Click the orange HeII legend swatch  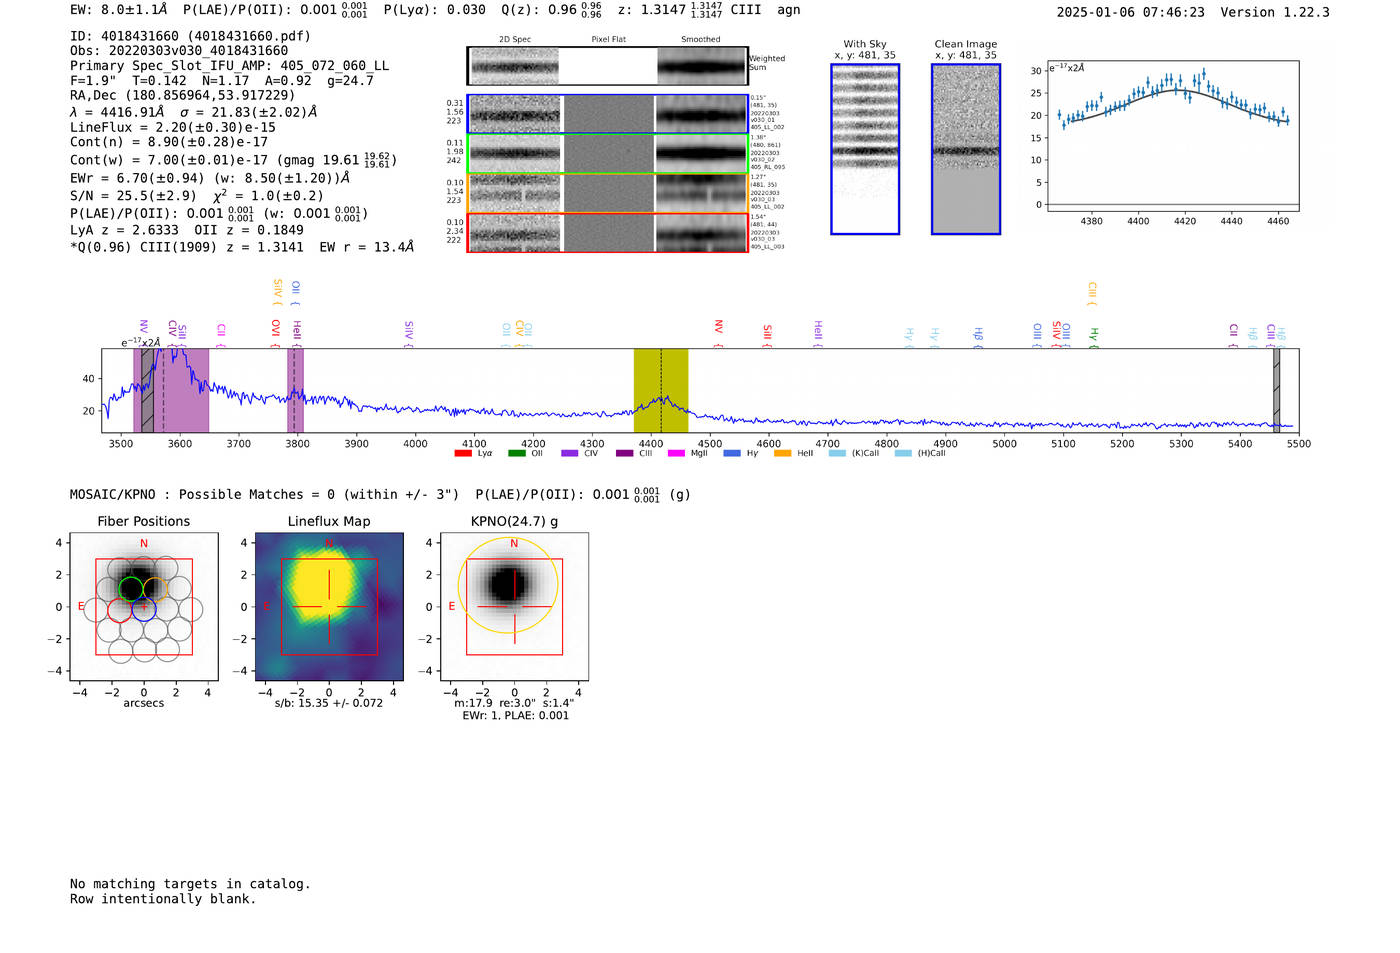pos(782,453)
